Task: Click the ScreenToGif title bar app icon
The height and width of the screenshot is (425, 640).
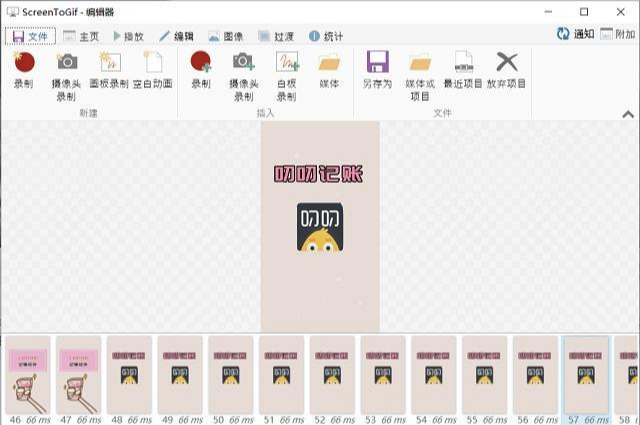Action: [x=13, y=12]
